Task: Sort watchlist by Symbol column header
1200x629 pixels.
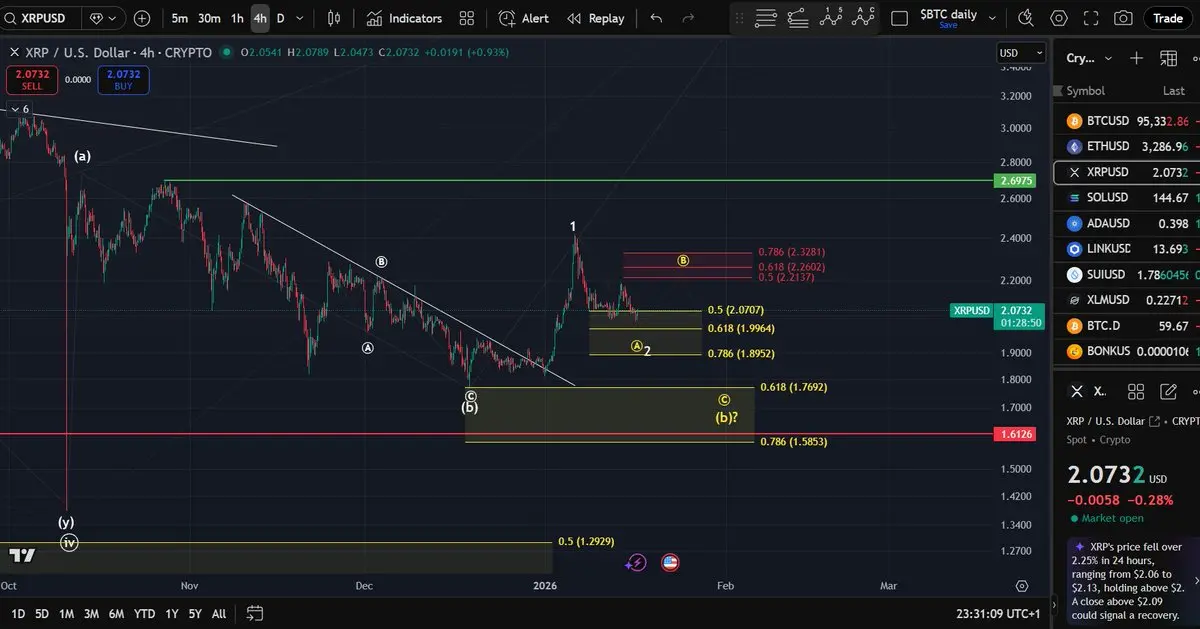Action: coord(1085,90)
